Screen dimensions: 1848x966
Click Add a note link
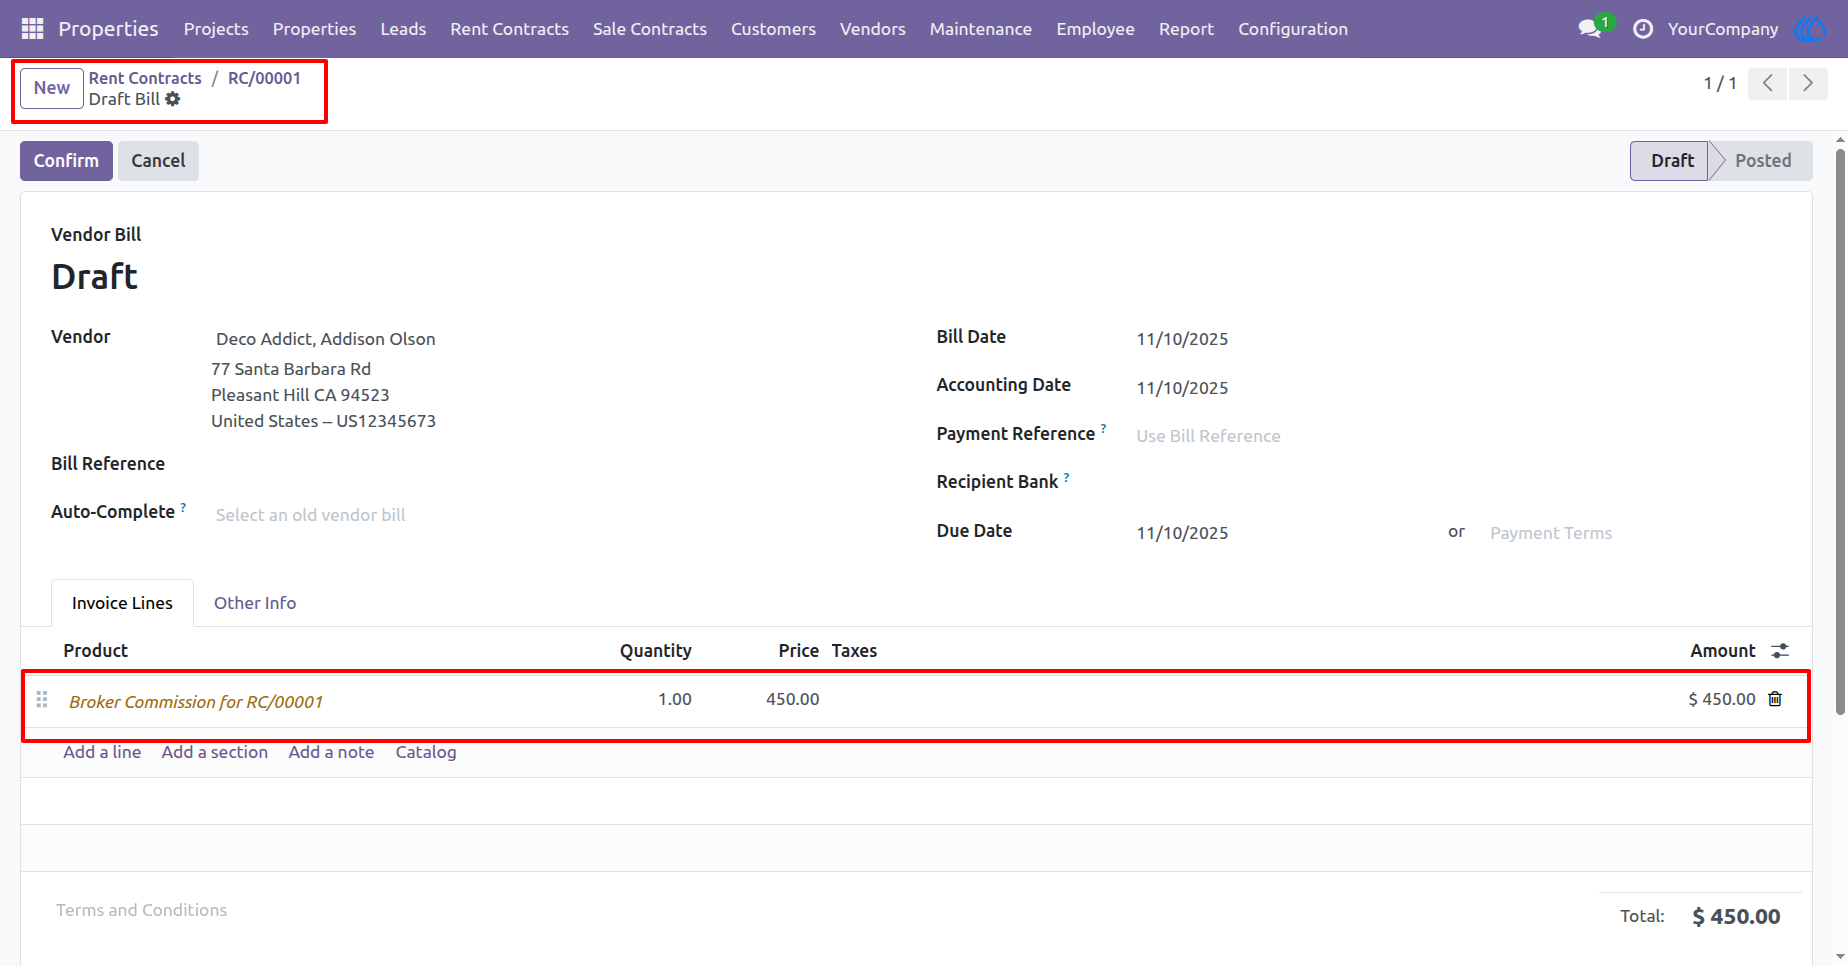(331, 752)
